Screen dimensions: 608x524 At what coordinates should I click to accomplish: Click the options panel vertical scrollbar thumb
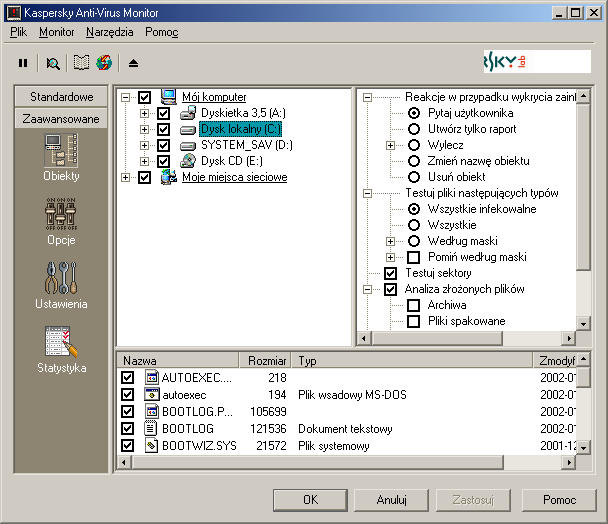[583, 187]
